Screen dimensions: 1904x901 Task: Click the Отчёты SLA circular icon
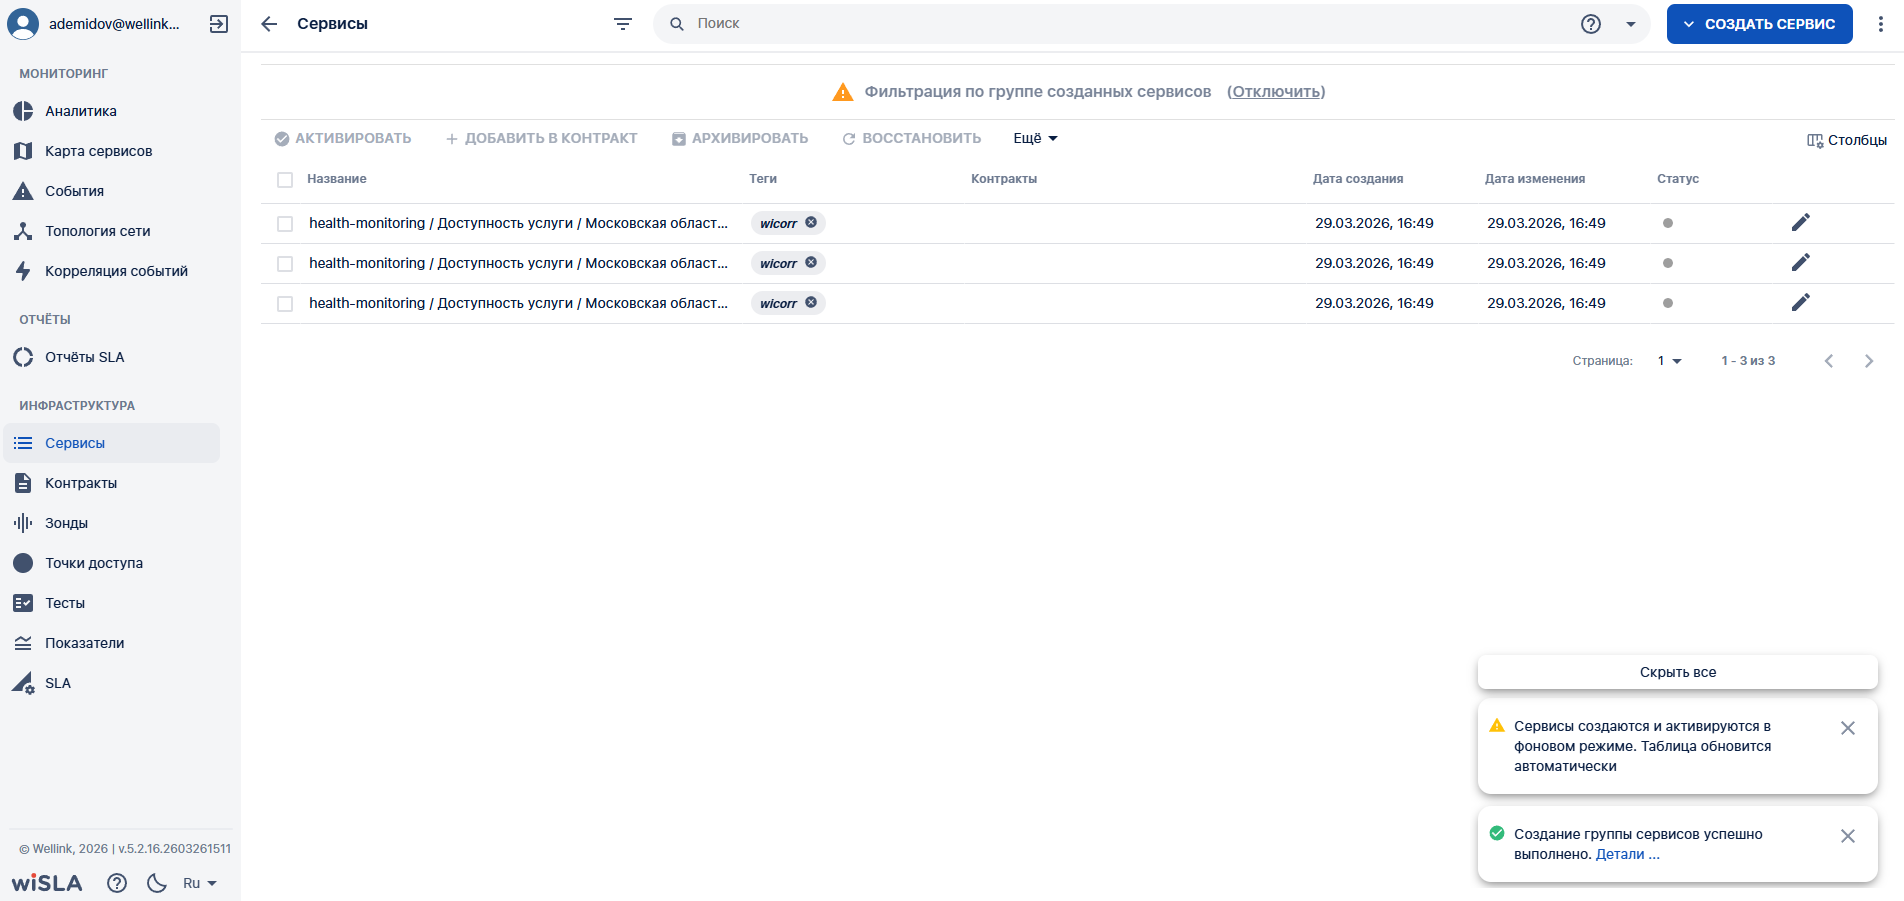coord(23,357)
